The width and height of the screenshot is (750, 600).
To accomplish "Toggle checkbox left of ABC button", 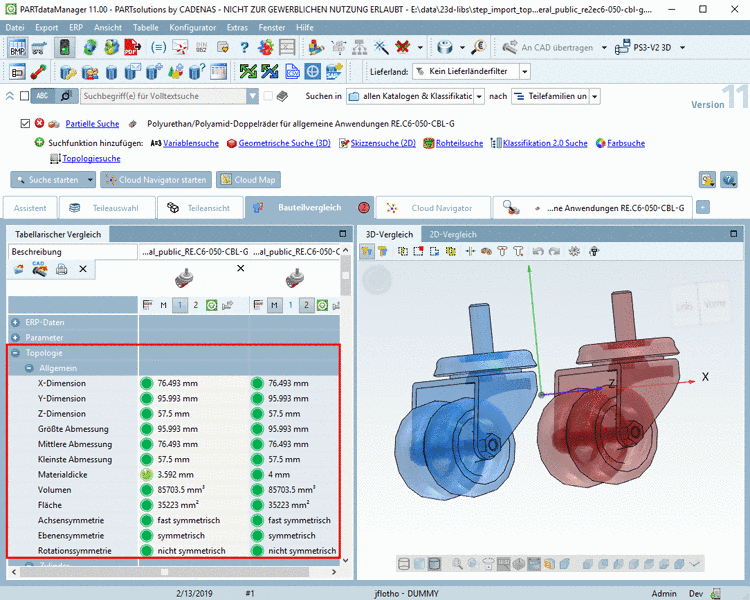I will 24,96.
